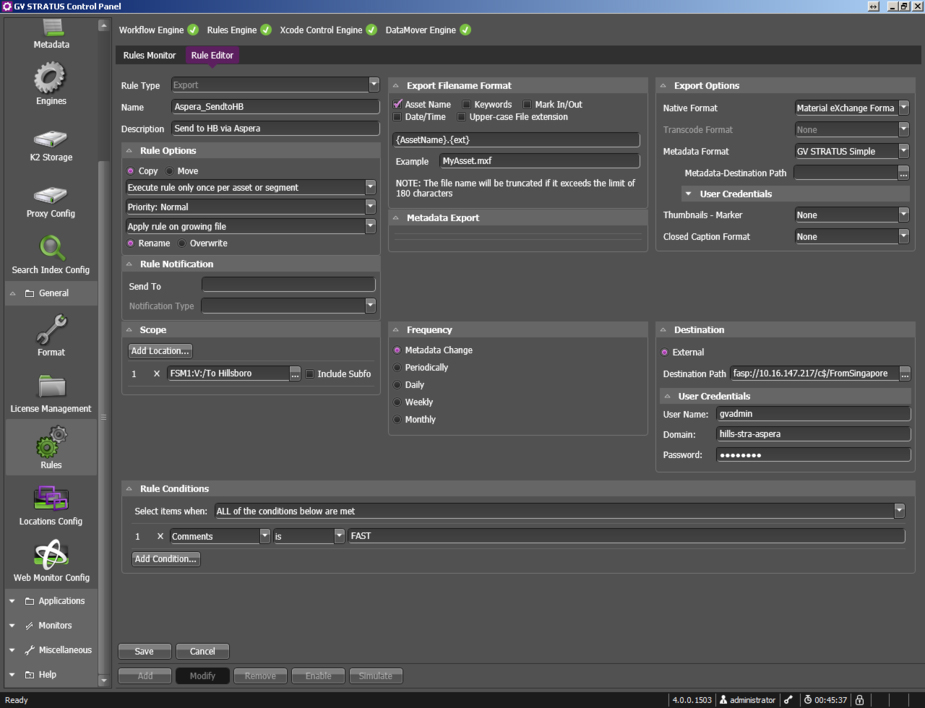Screen dimensions: 925x708
Task: Select the Rule Editor tab
Action: 212,55
